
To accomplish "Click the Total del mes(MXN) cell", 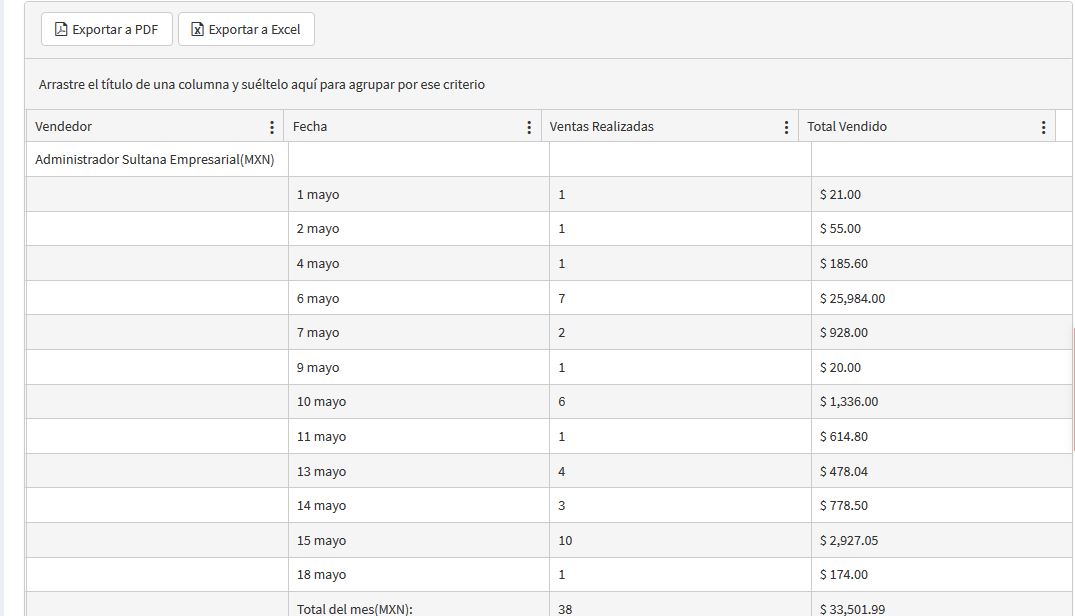I will 355,608.
